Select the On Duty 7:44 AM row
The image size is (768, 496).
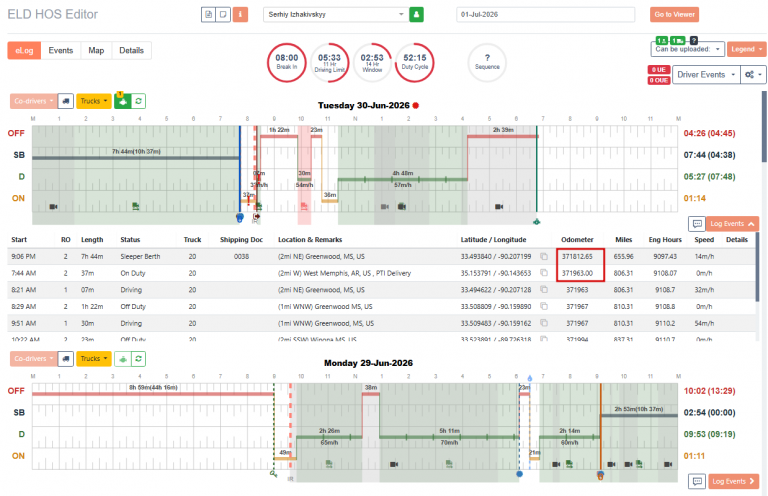(382, 273)
